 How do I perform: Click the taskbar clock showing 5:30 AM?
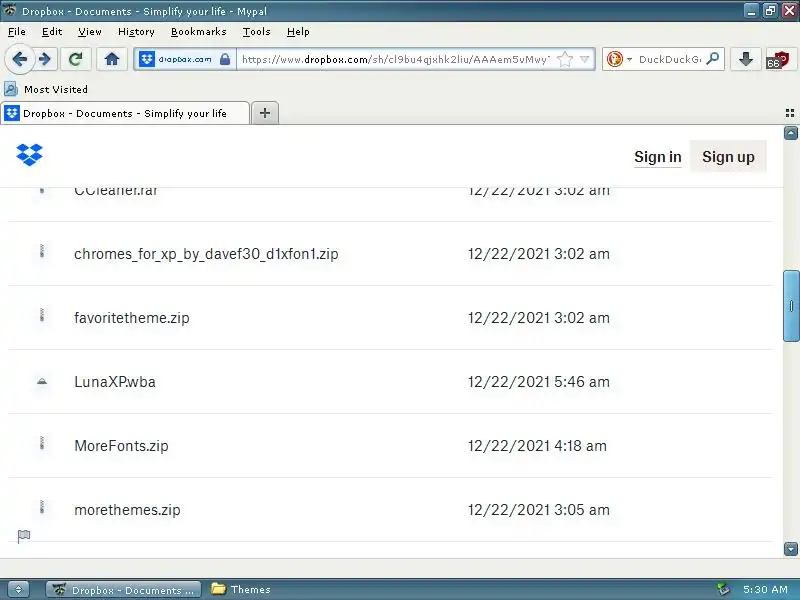click(765, 589)
